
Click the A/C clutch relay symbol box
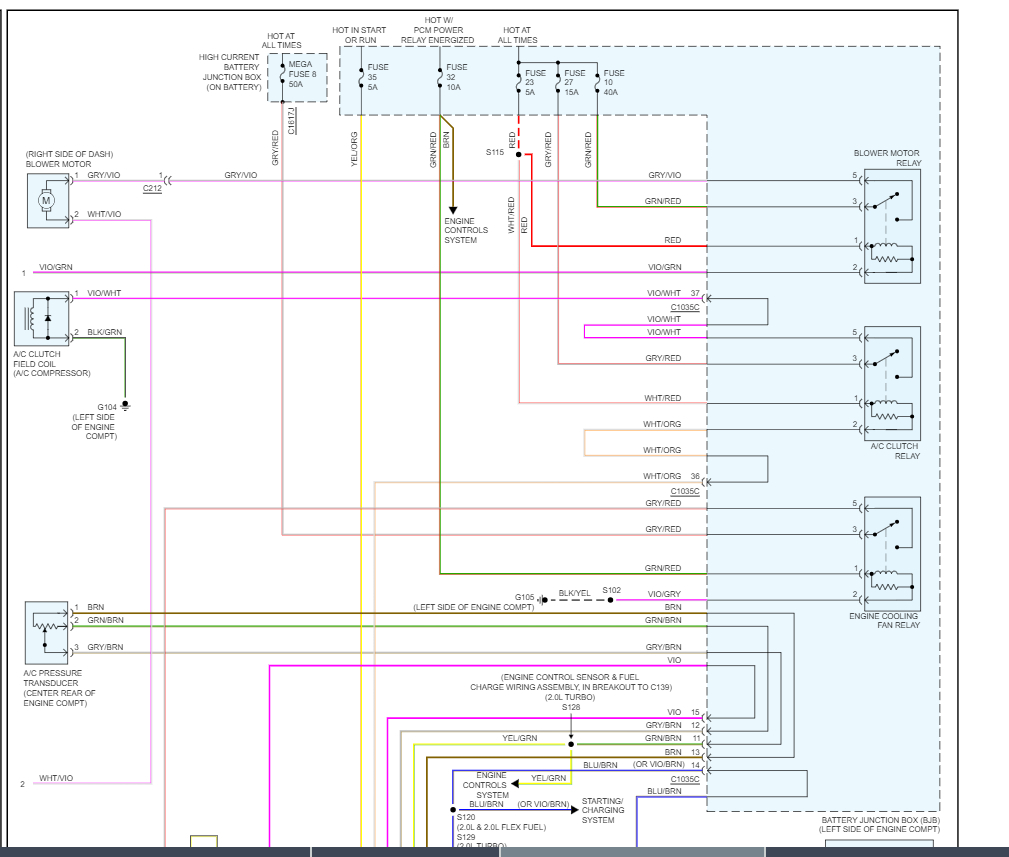click(x=892, y=383)
